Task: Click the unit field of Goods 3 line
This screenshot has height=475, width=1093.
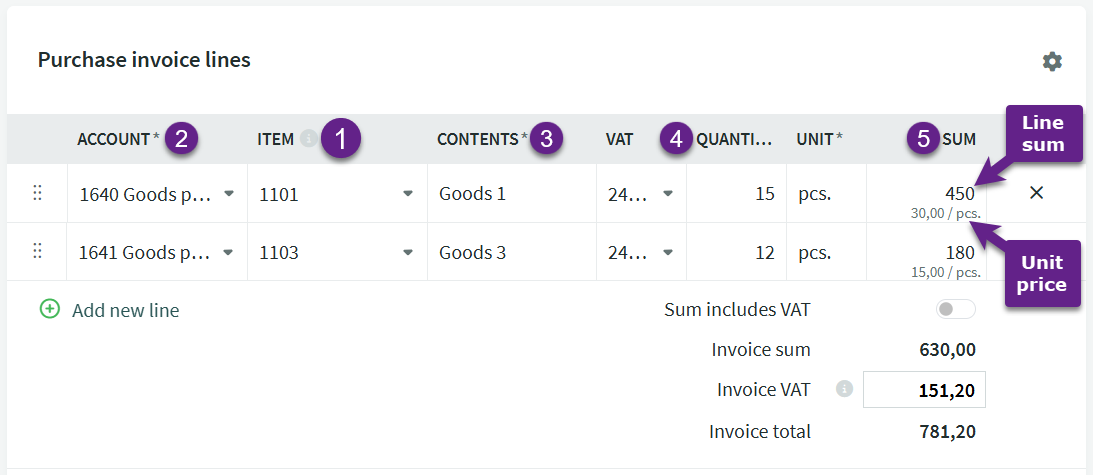Action: pos(825,252)
